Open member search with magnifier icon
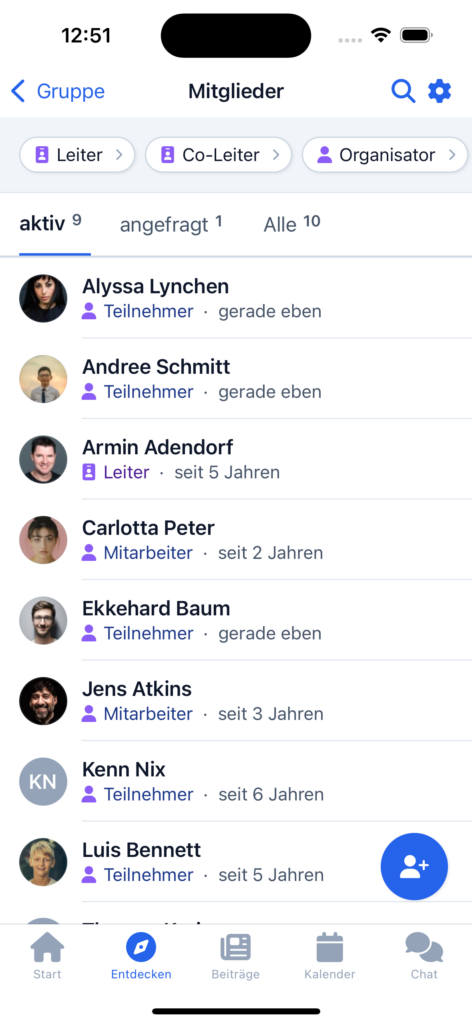The width and height of the screenshot is (472, 1024). [x=403, y=91]
